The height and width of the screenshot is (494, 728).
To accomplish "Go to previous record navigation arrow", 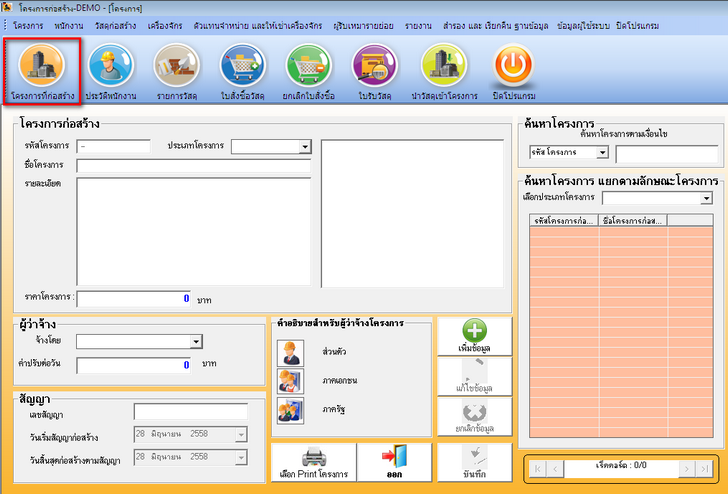I will click(555, 469).
